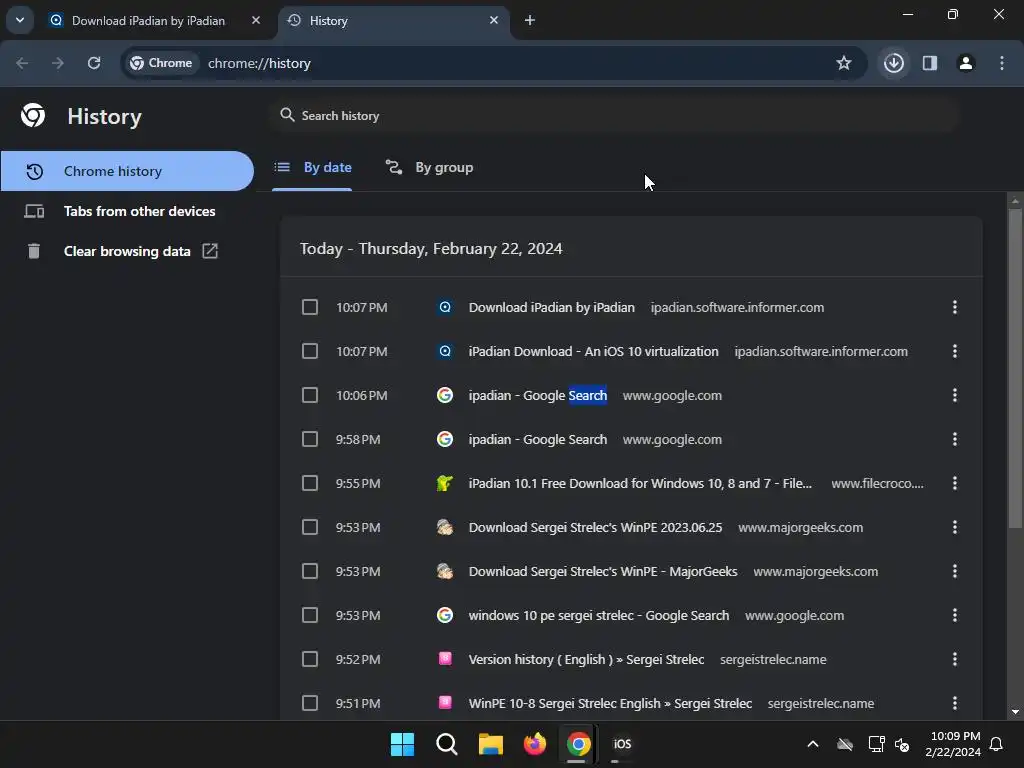Open the profile avatar menu
The image size is (1024, 768).
click(x=966, y=63)
